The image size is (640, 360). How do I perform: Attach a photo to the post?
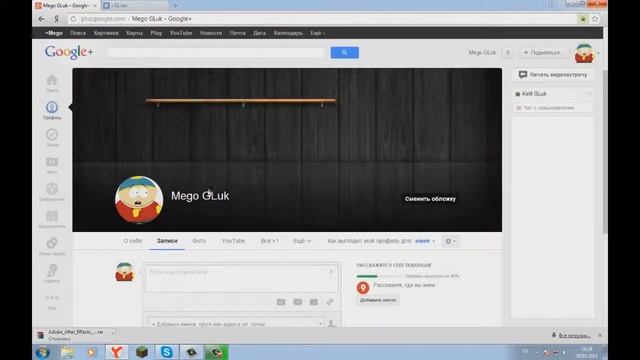[x=281, y=302]
